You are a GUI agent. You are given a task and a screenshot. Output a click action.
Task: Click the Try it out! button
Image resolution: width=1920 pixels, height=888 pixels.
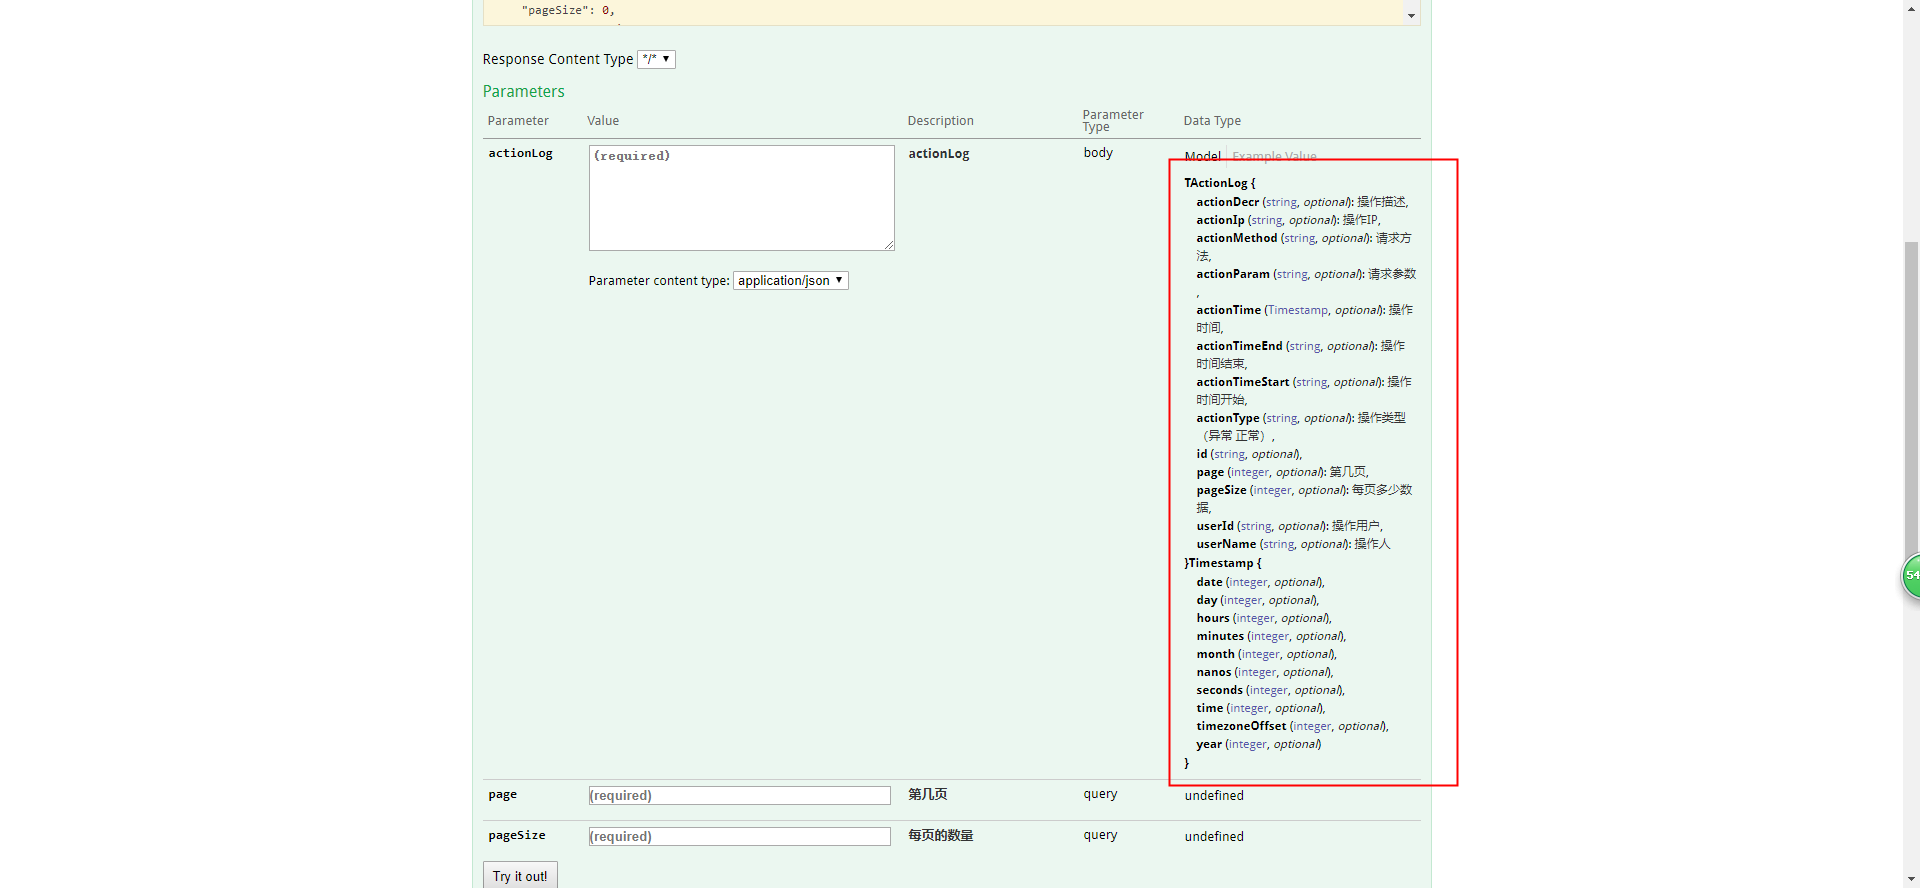520,875
